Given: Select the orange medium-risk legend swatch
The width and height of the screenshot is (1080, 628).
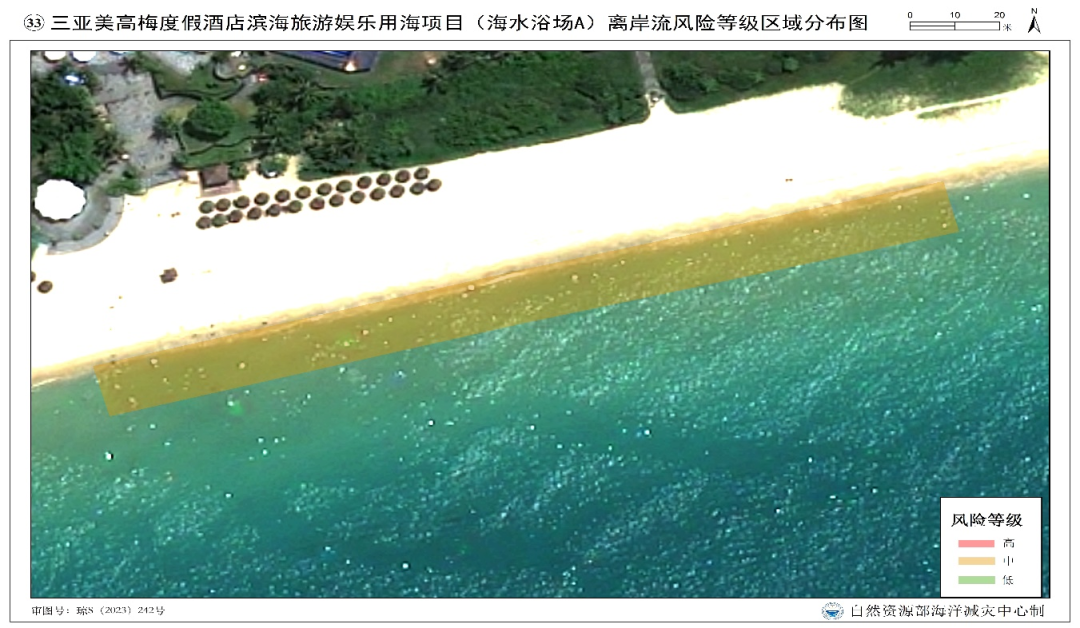Looking at the screenshot, I should pyautogui.click(x=976, y=561).
